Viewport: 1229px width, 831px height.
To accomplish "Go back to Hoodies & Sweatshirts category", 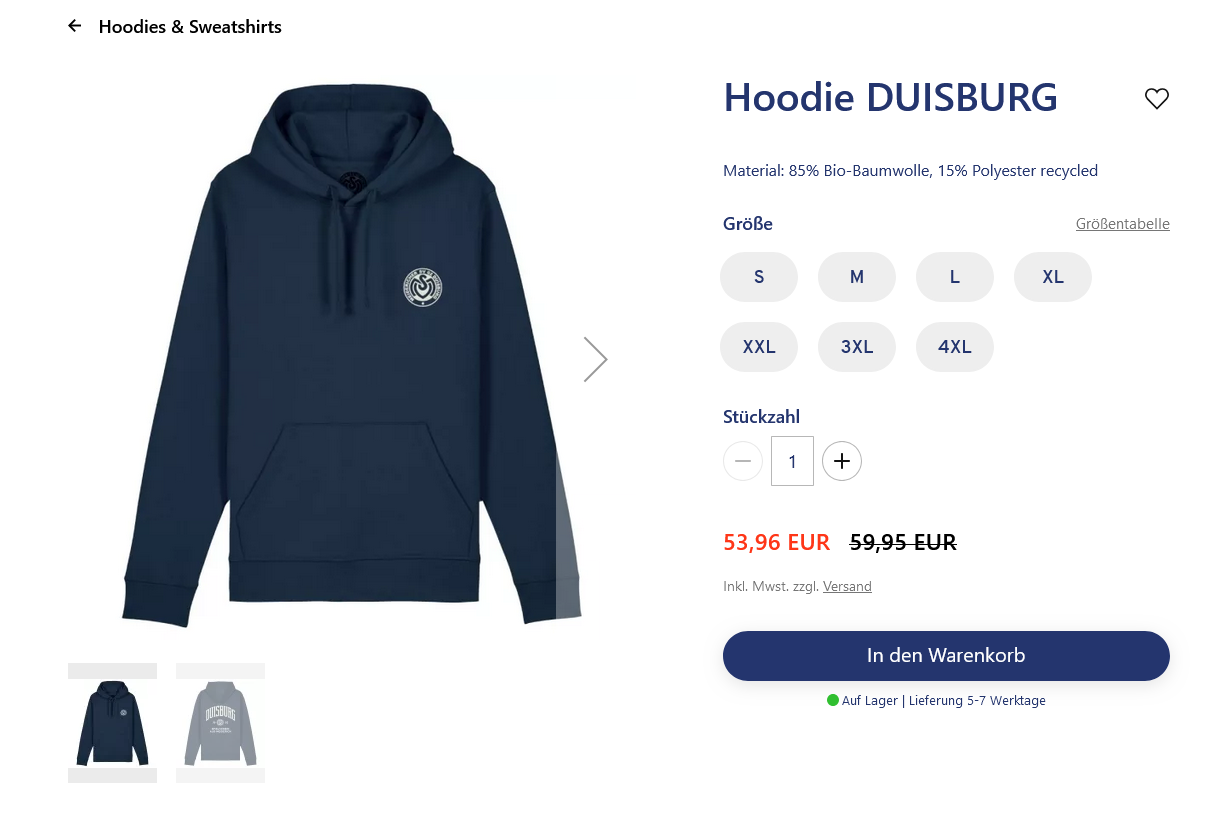I will [x=190, y=27].
